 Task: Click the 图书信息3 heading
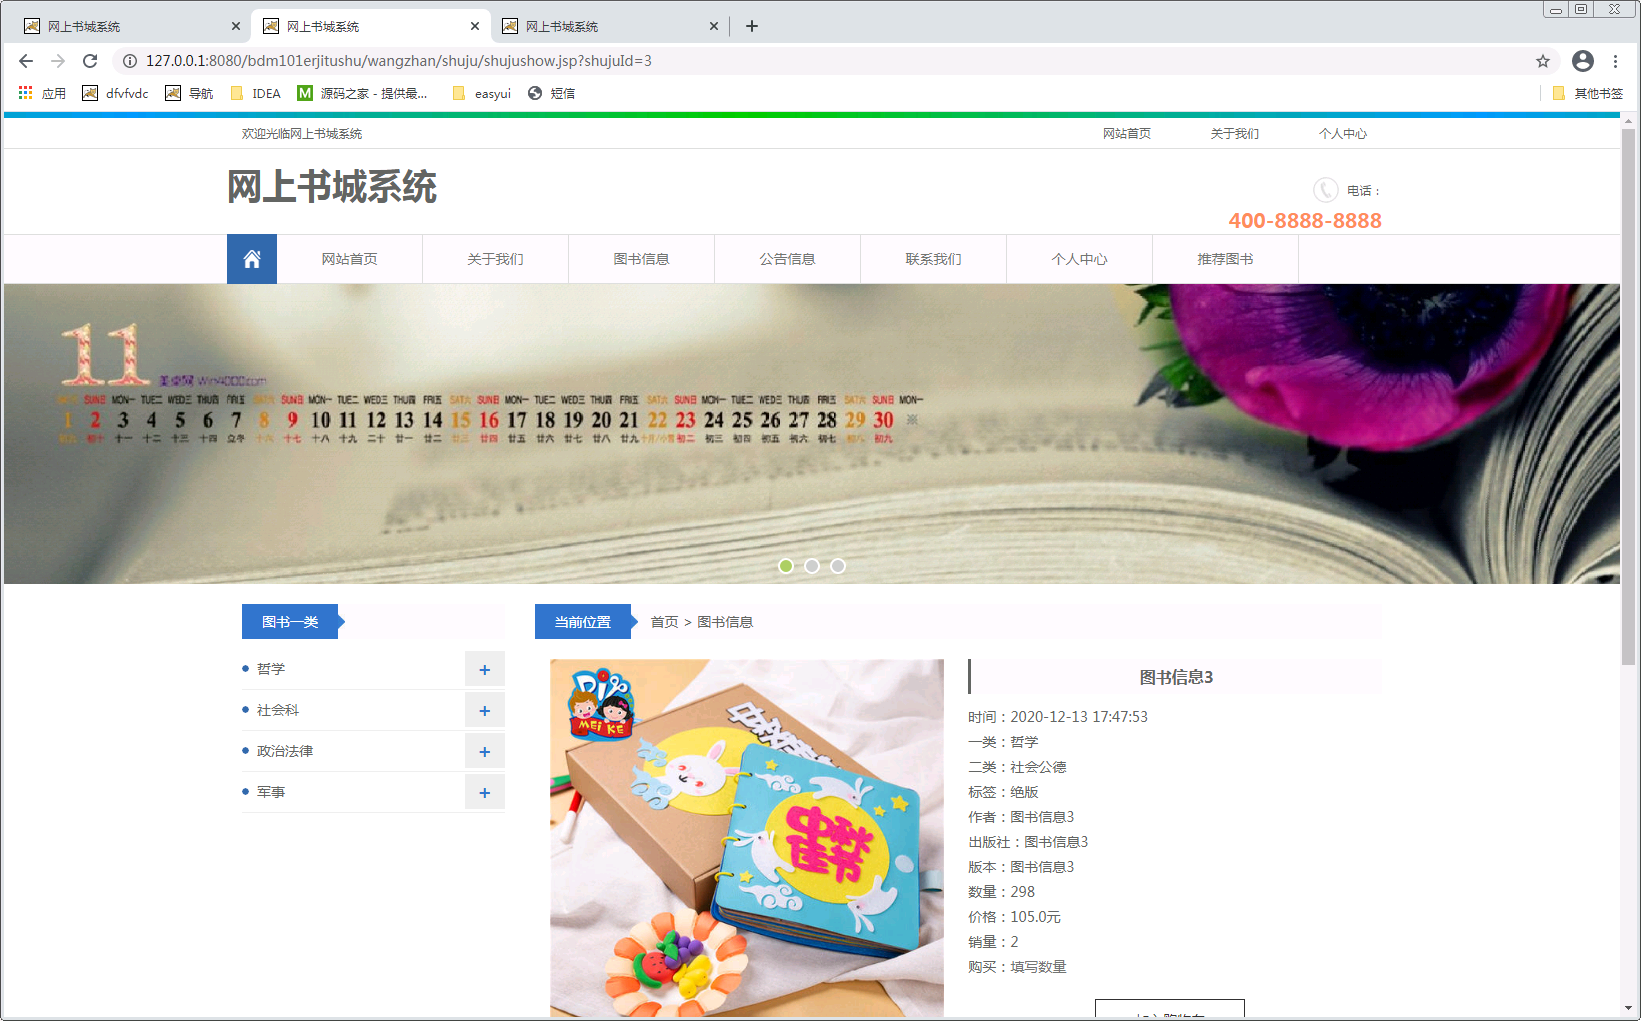[x=1176, y=677]
